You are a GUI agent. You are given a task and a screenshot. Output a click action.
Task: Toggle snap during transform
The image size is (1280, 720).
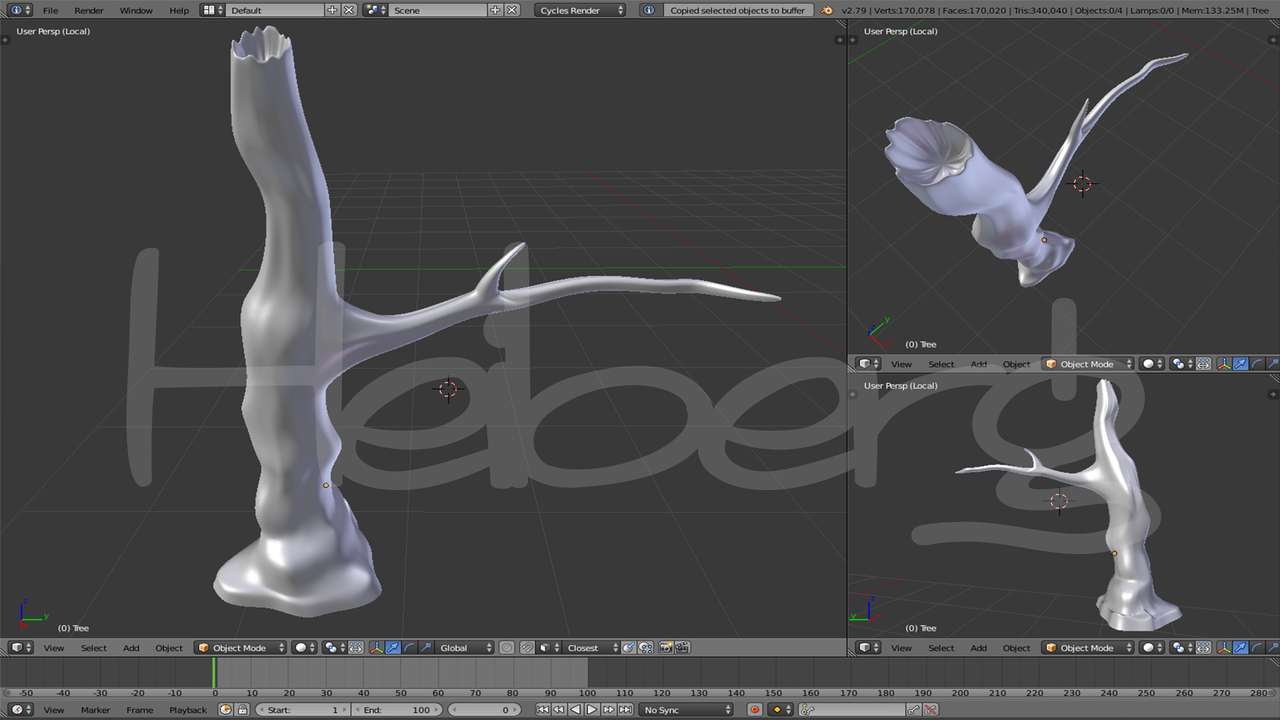(527, 648)
